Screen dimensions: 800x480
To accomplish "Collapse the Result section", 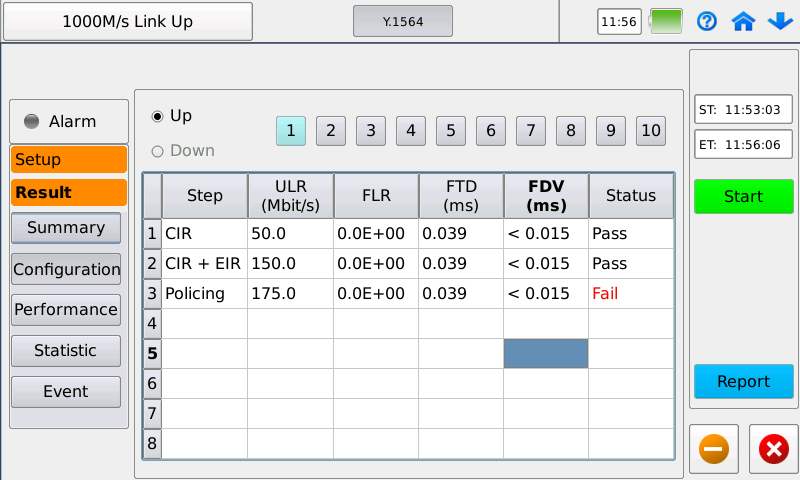I will pyautogui.click(x=68, y=192).
